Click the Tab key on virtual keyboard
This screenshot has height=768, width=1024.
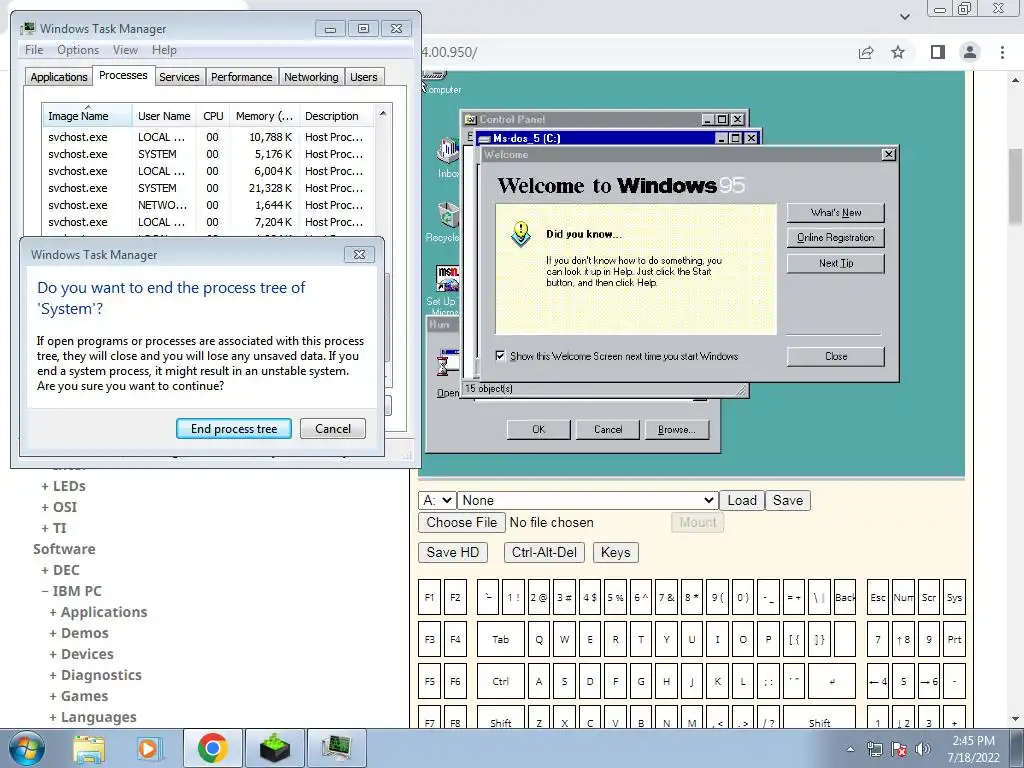(500, 639)
